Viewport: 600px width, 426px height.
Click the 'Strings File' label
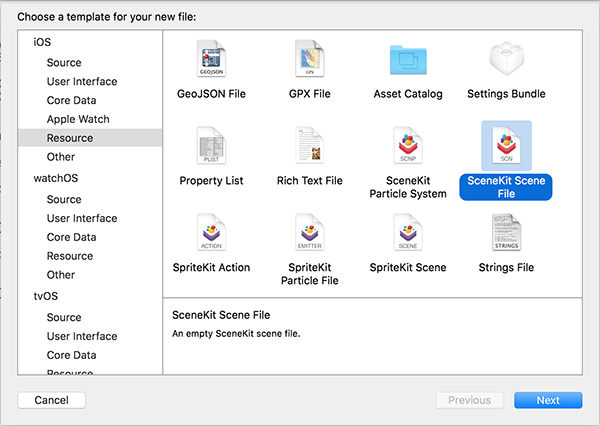pyautogui.click(x=506, y=267)
